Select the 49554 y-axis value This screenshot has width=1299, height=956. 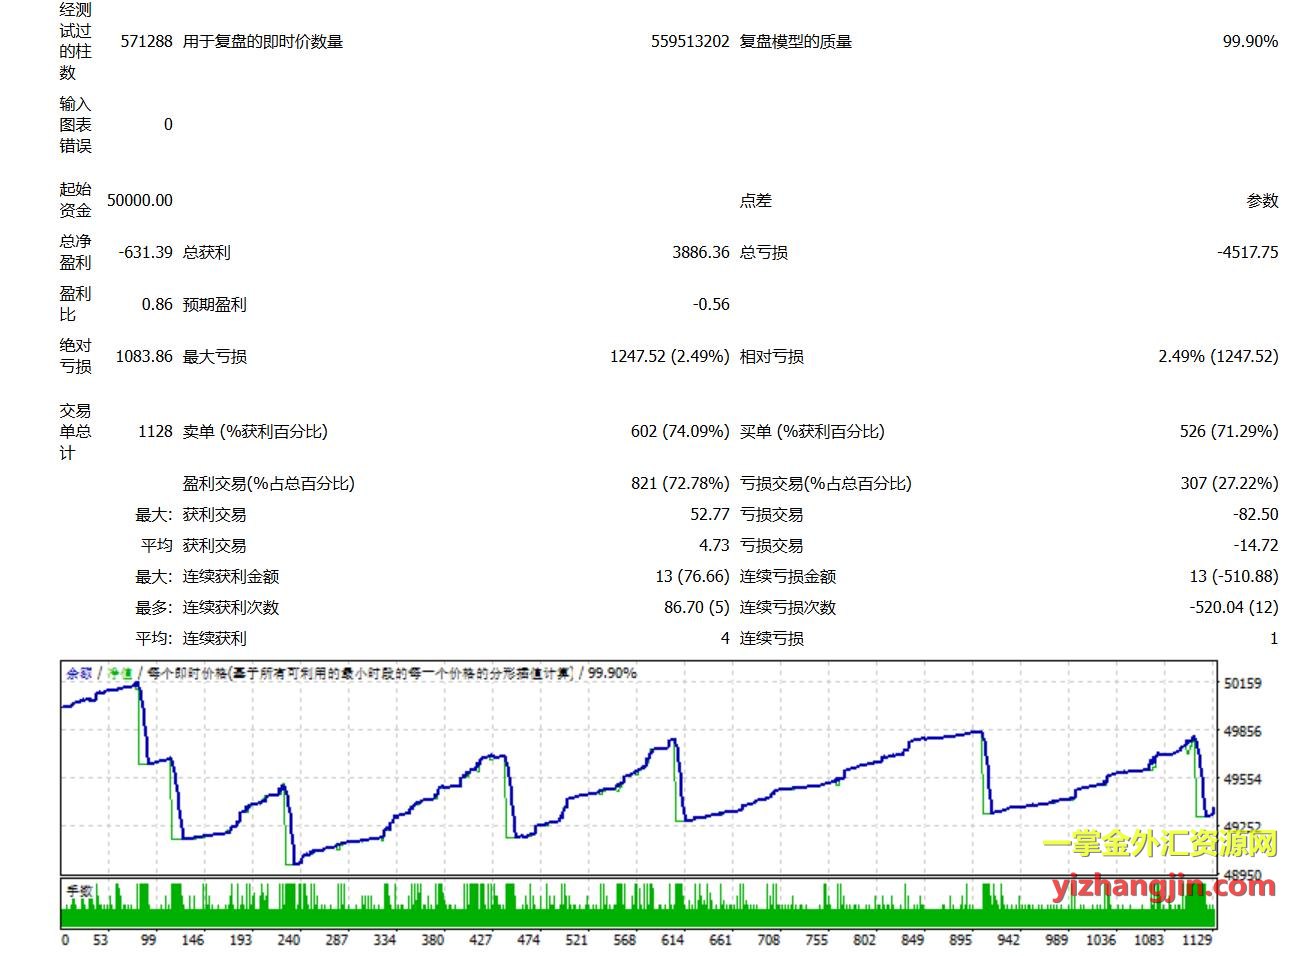(1242, 779)
